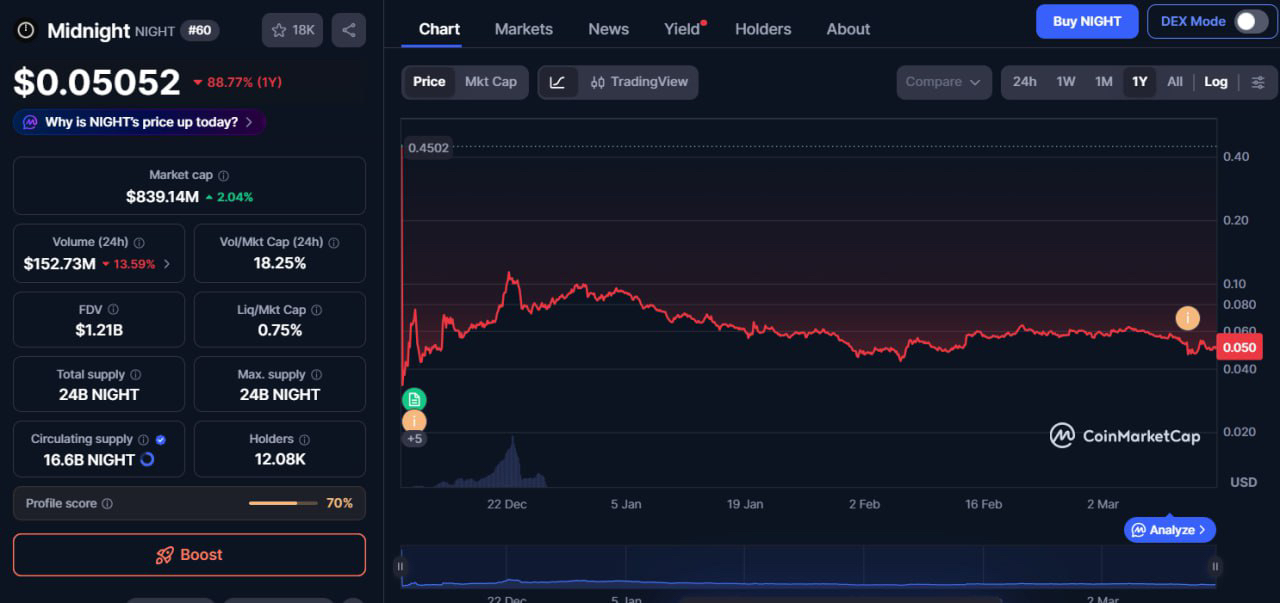Open the Markets tab
The width and height of the screenshot is (1280, 603).
pyautogui.click(x=524, y=29)
